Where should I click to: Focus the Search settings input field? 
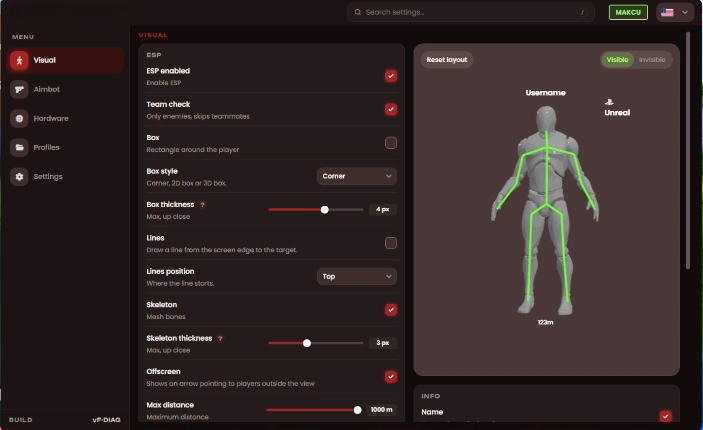(x=471, y=12)
